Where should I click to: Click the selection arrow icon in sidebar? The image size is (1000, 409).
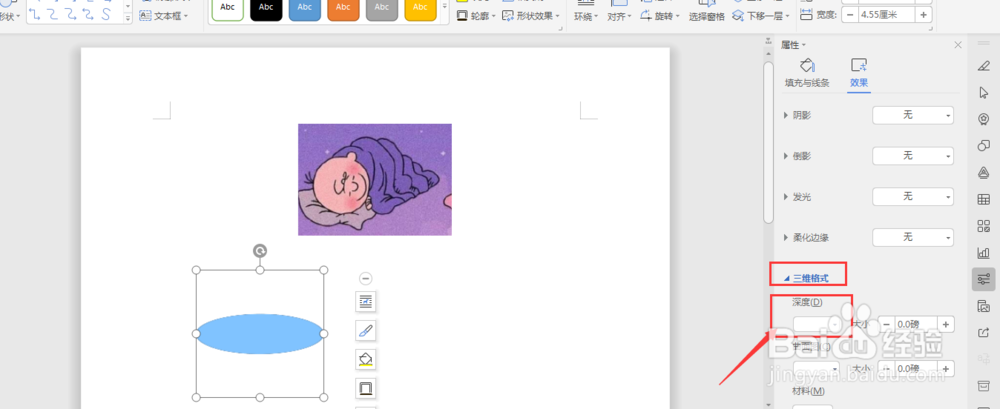[x=983, y=93]
